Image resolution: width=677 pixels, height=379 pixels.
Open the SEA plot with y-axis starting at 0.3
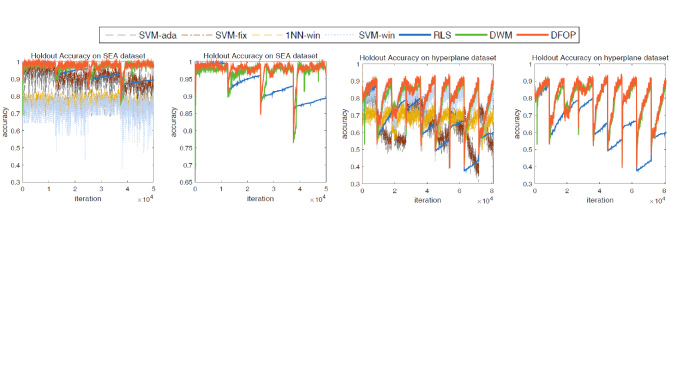point(88,122)
